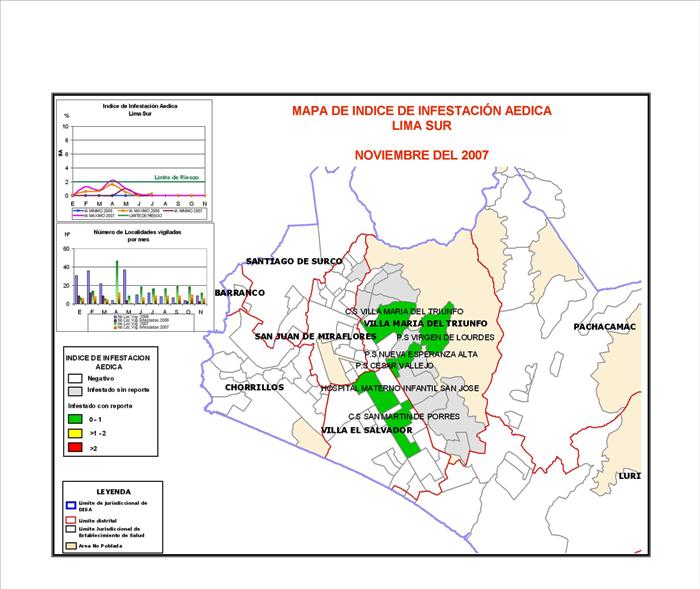700x589 pixels.
Task: Click 'P.S NUEVA ESPERANZA ALTA' label
Action: click(421, 354)
